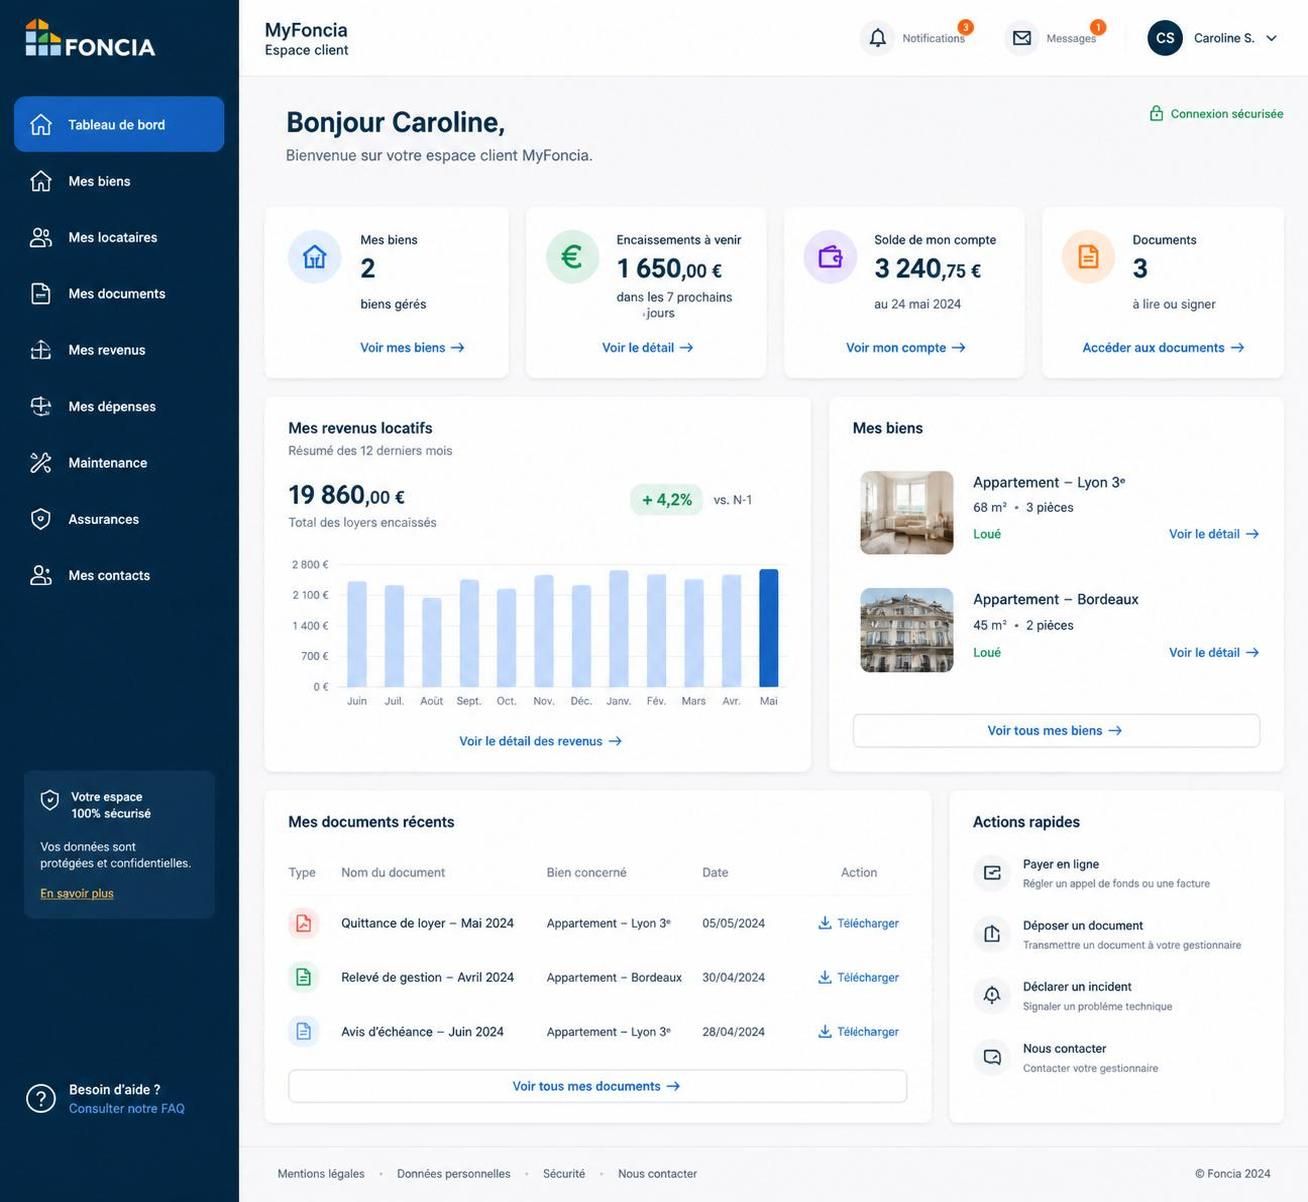Click the Mes contacts person icon
Screen dimensions: 1308x1202
click(x=41, y=575)
